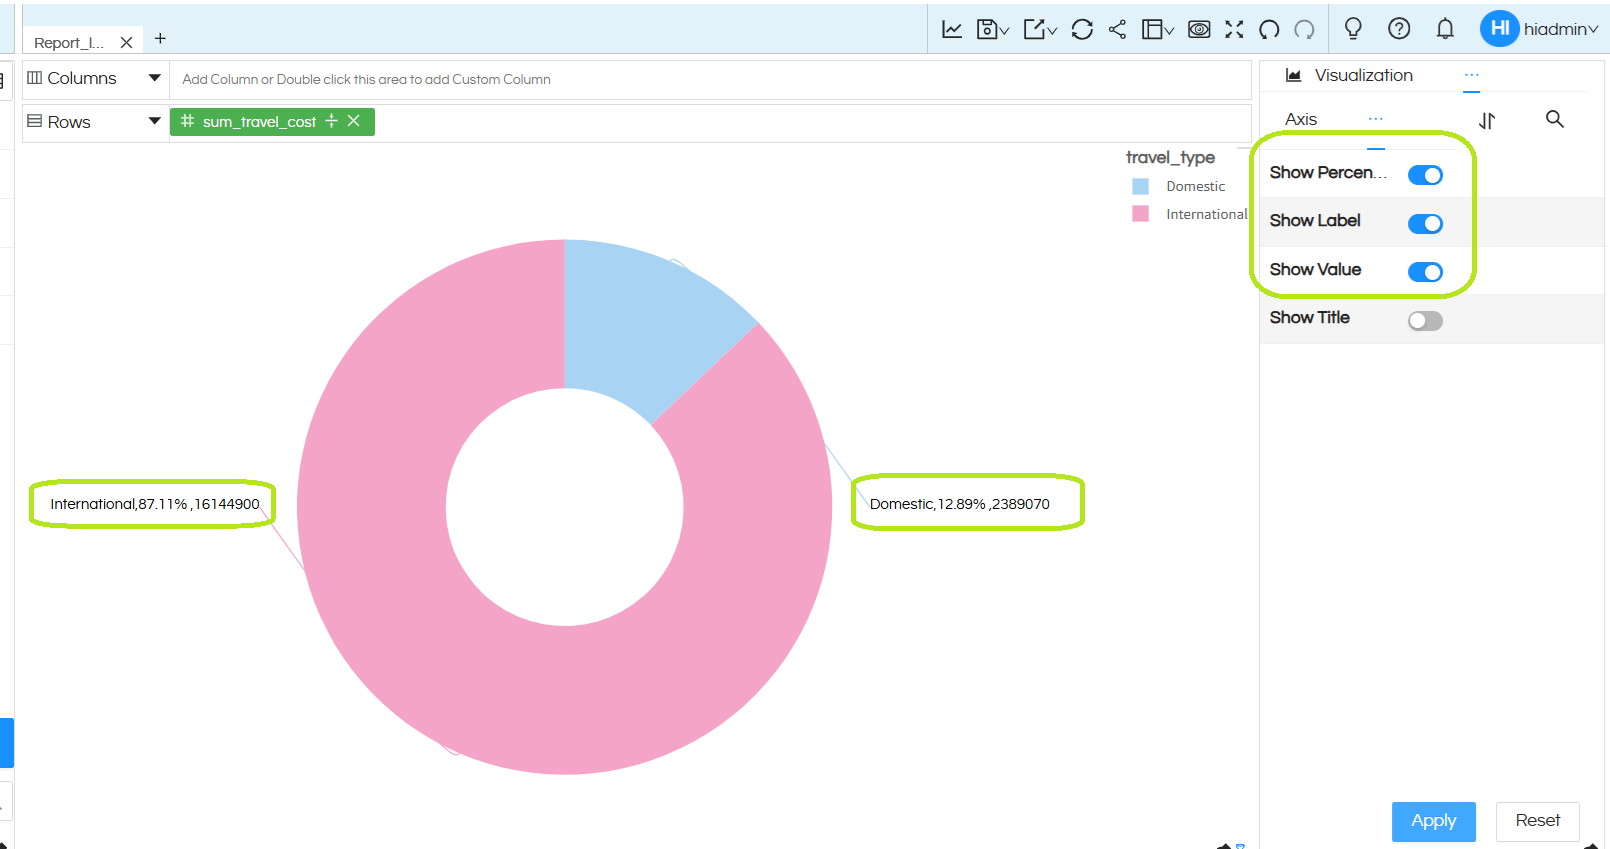This screenshot has height=849, width=1610.
Task: Add a new report tab
Action: (160, 38)
